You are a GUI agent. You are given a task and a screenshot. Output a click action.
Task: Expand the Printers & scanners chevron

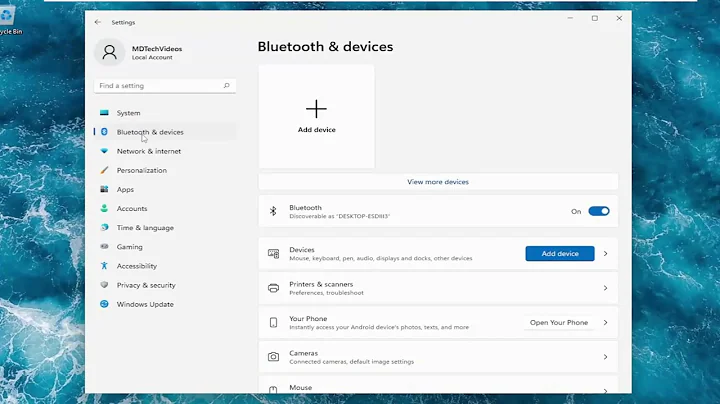pos(605,288)
